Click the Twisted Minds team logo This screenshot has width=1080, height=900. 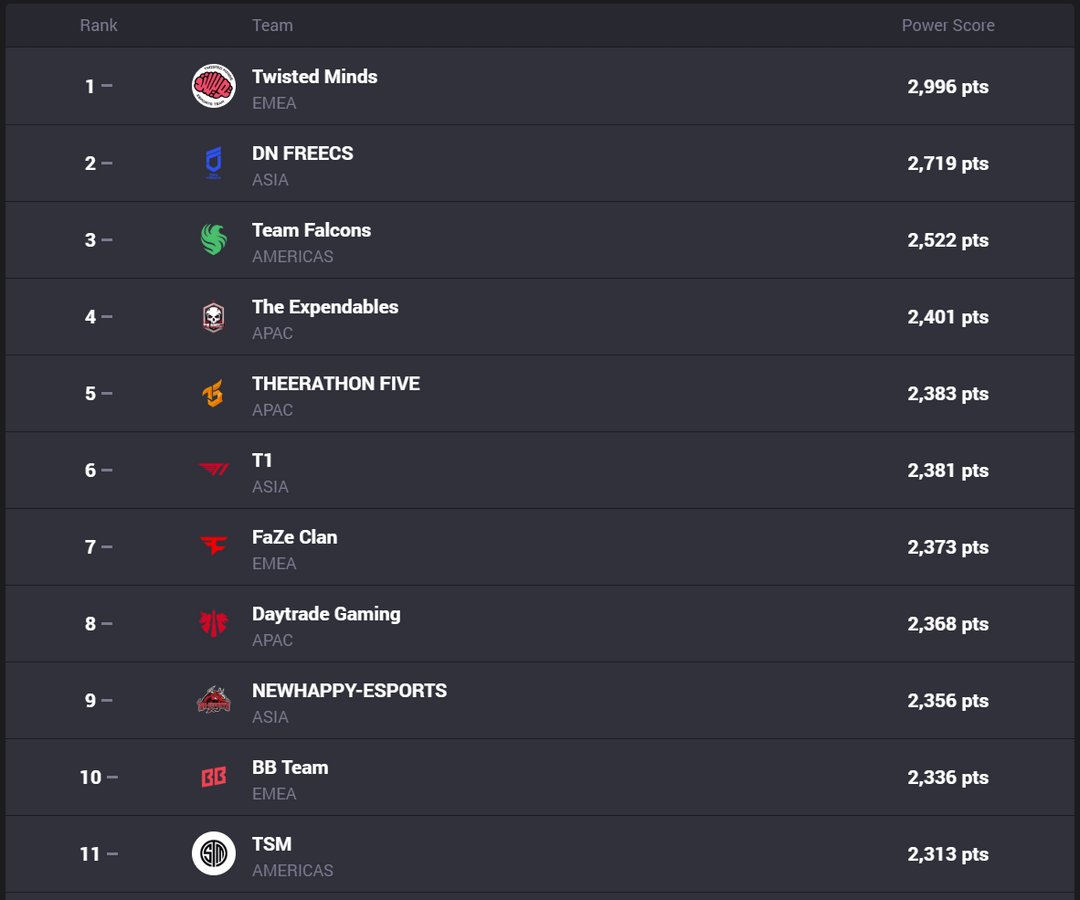coord(213,86)
